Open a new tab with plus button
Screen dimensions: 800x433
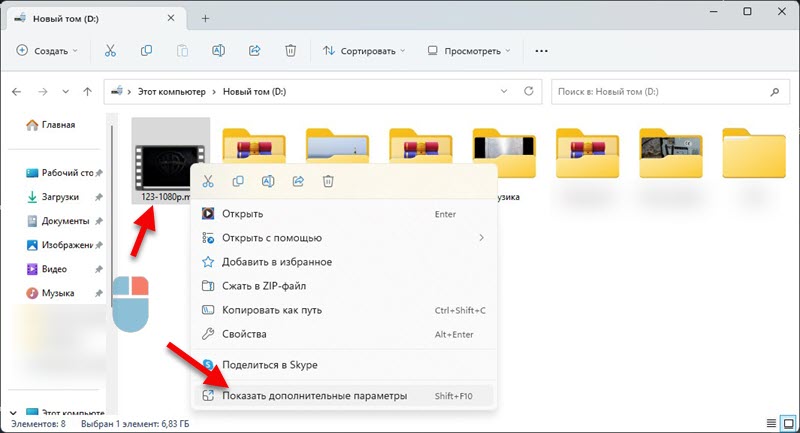pos(205,18)
